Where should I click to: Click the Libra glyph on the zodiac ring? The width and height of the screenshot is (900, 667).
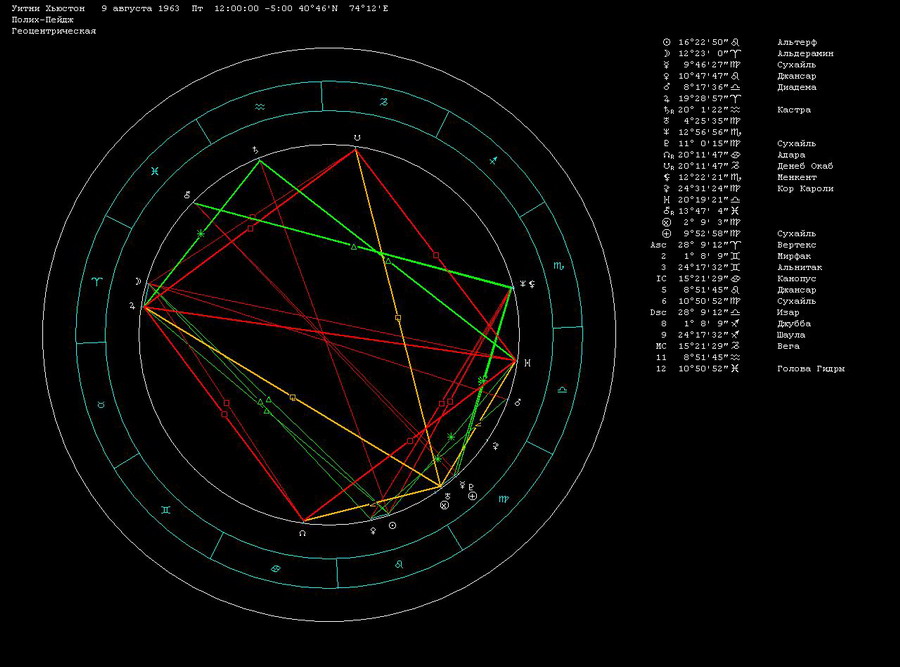click(562, 390)
